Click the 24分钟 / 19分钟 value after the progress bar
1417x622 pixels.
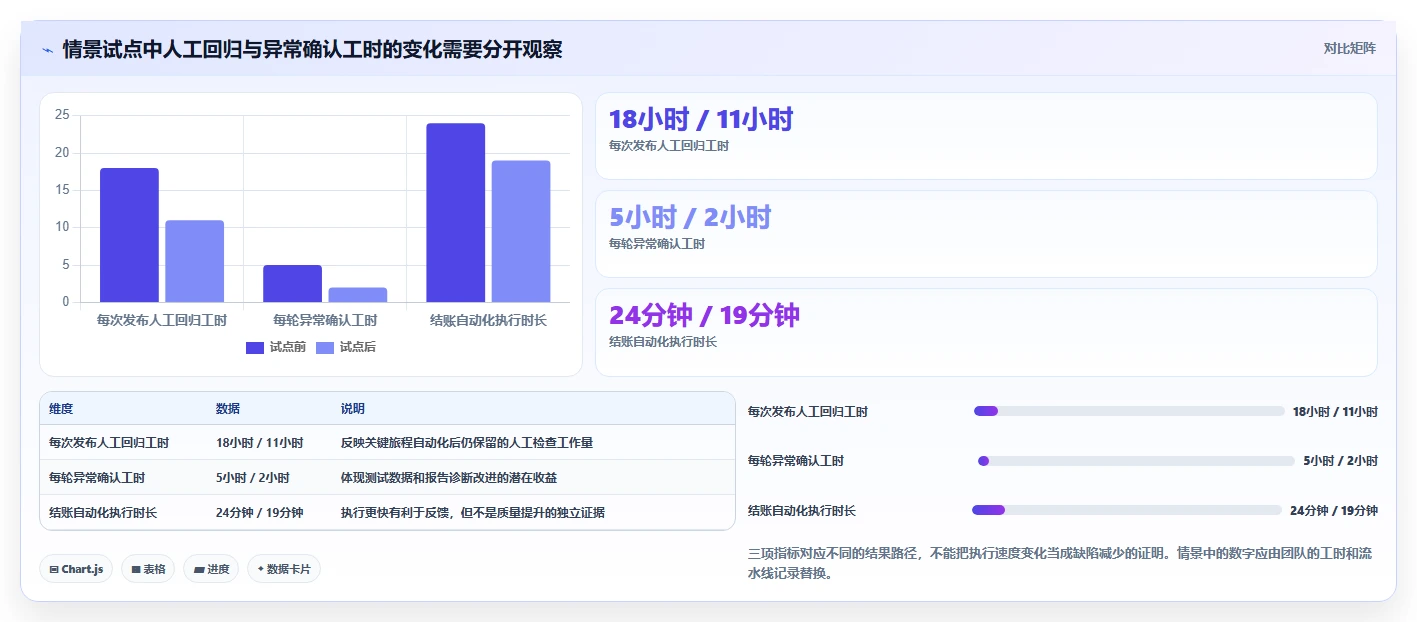click(1334, 510)
